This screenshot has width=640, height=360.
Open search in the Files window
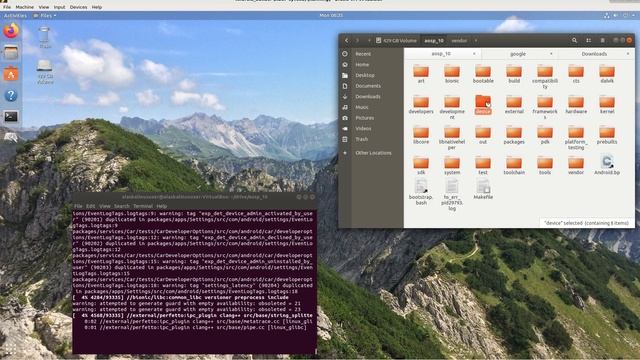[574, 40]
